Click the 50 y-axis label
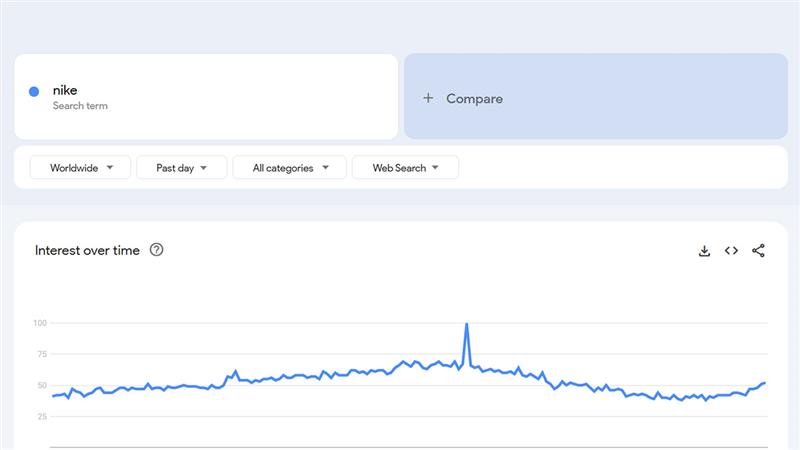This screenshot has height=450, width=800. click(42, 385)
